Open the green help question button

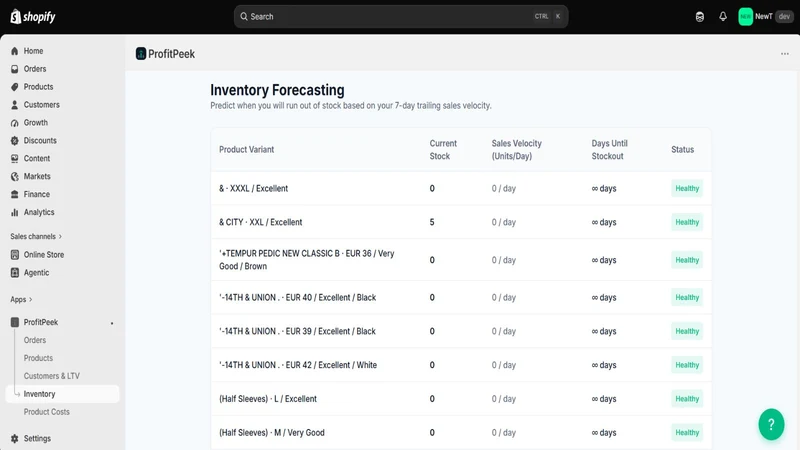(x=771, y=424)
